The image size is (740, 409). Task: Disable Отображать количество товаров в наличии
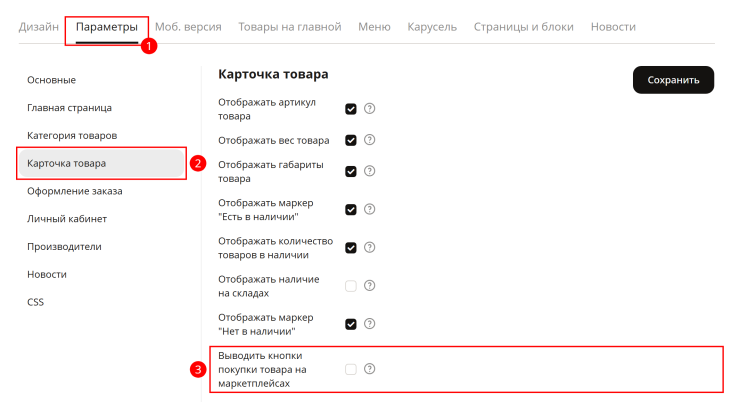[351, 248]
